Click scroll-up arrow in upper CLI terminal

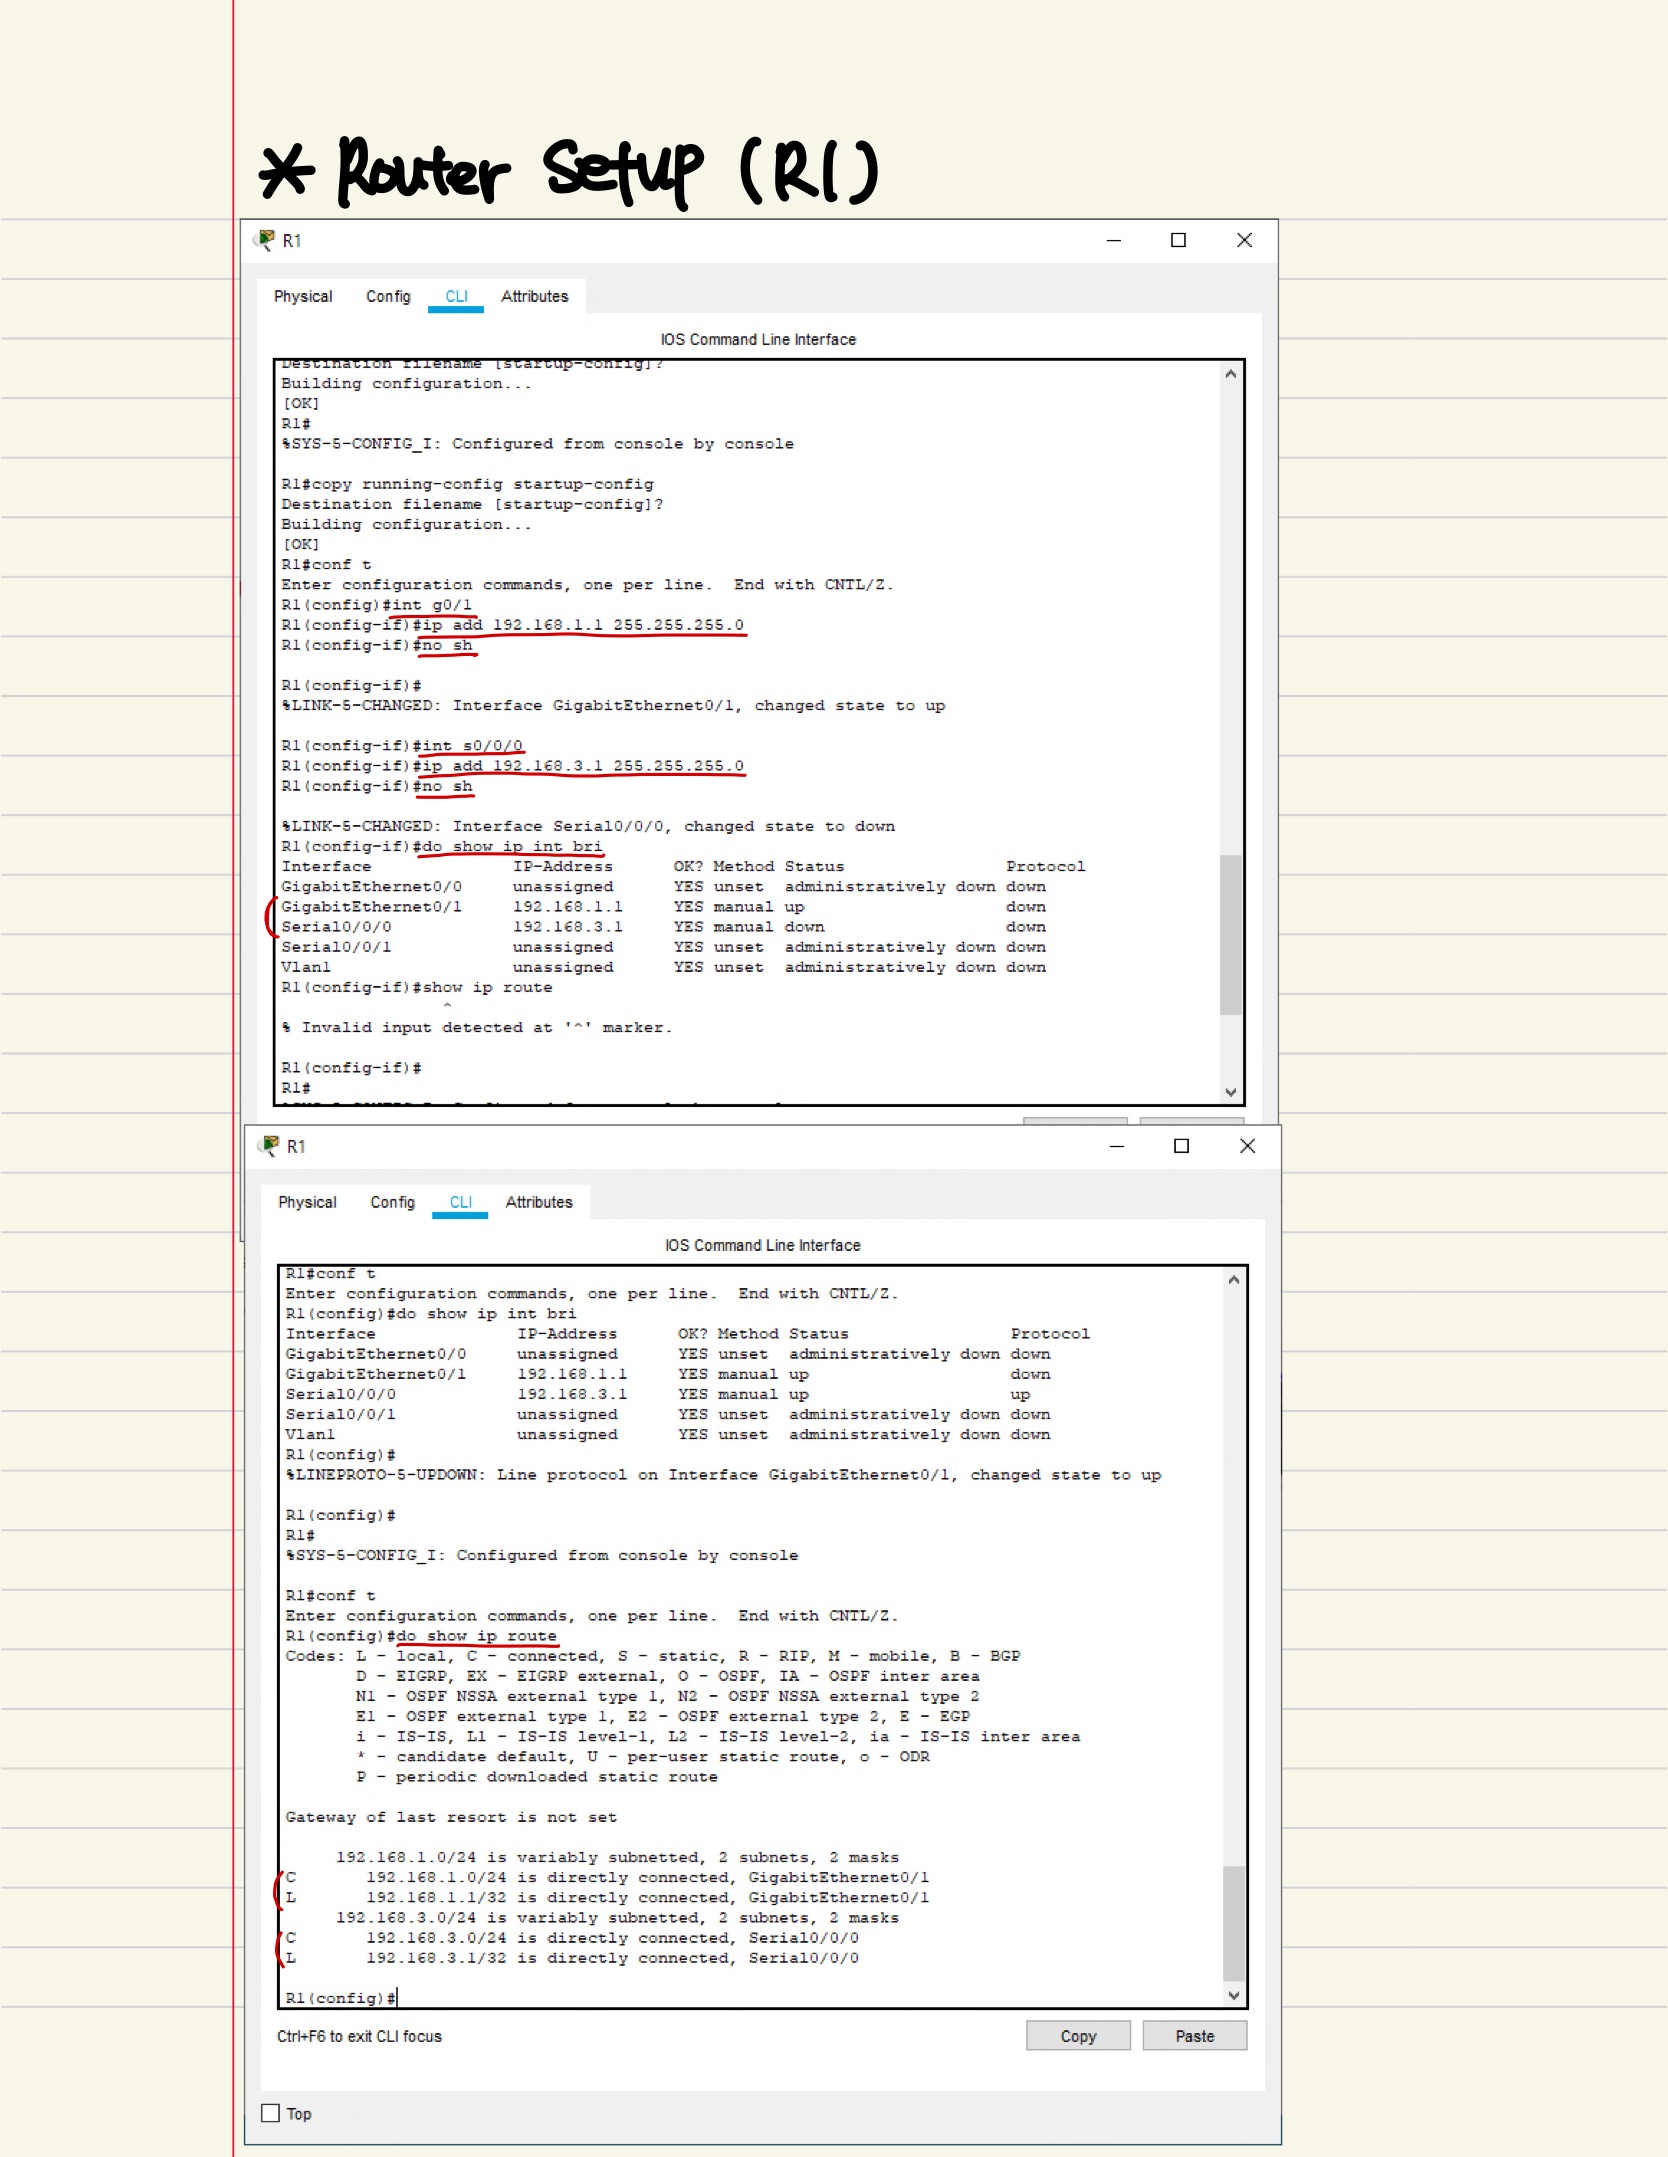pyautogui.click(x=1231, y=374)
